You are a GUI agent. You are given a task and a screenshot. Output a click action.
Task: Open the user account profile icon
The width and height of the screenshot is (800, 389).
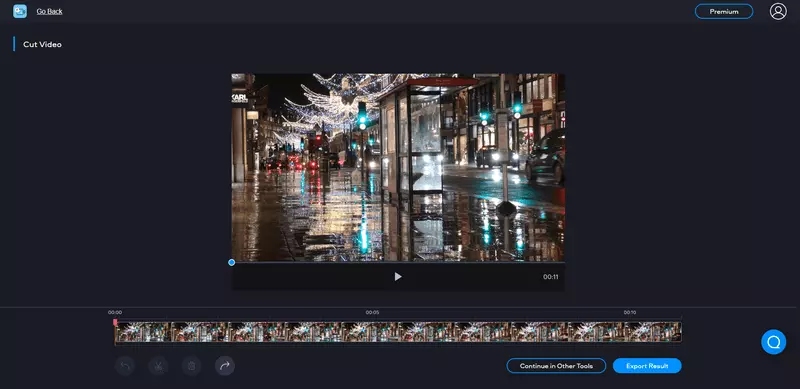tap(778, 11)
